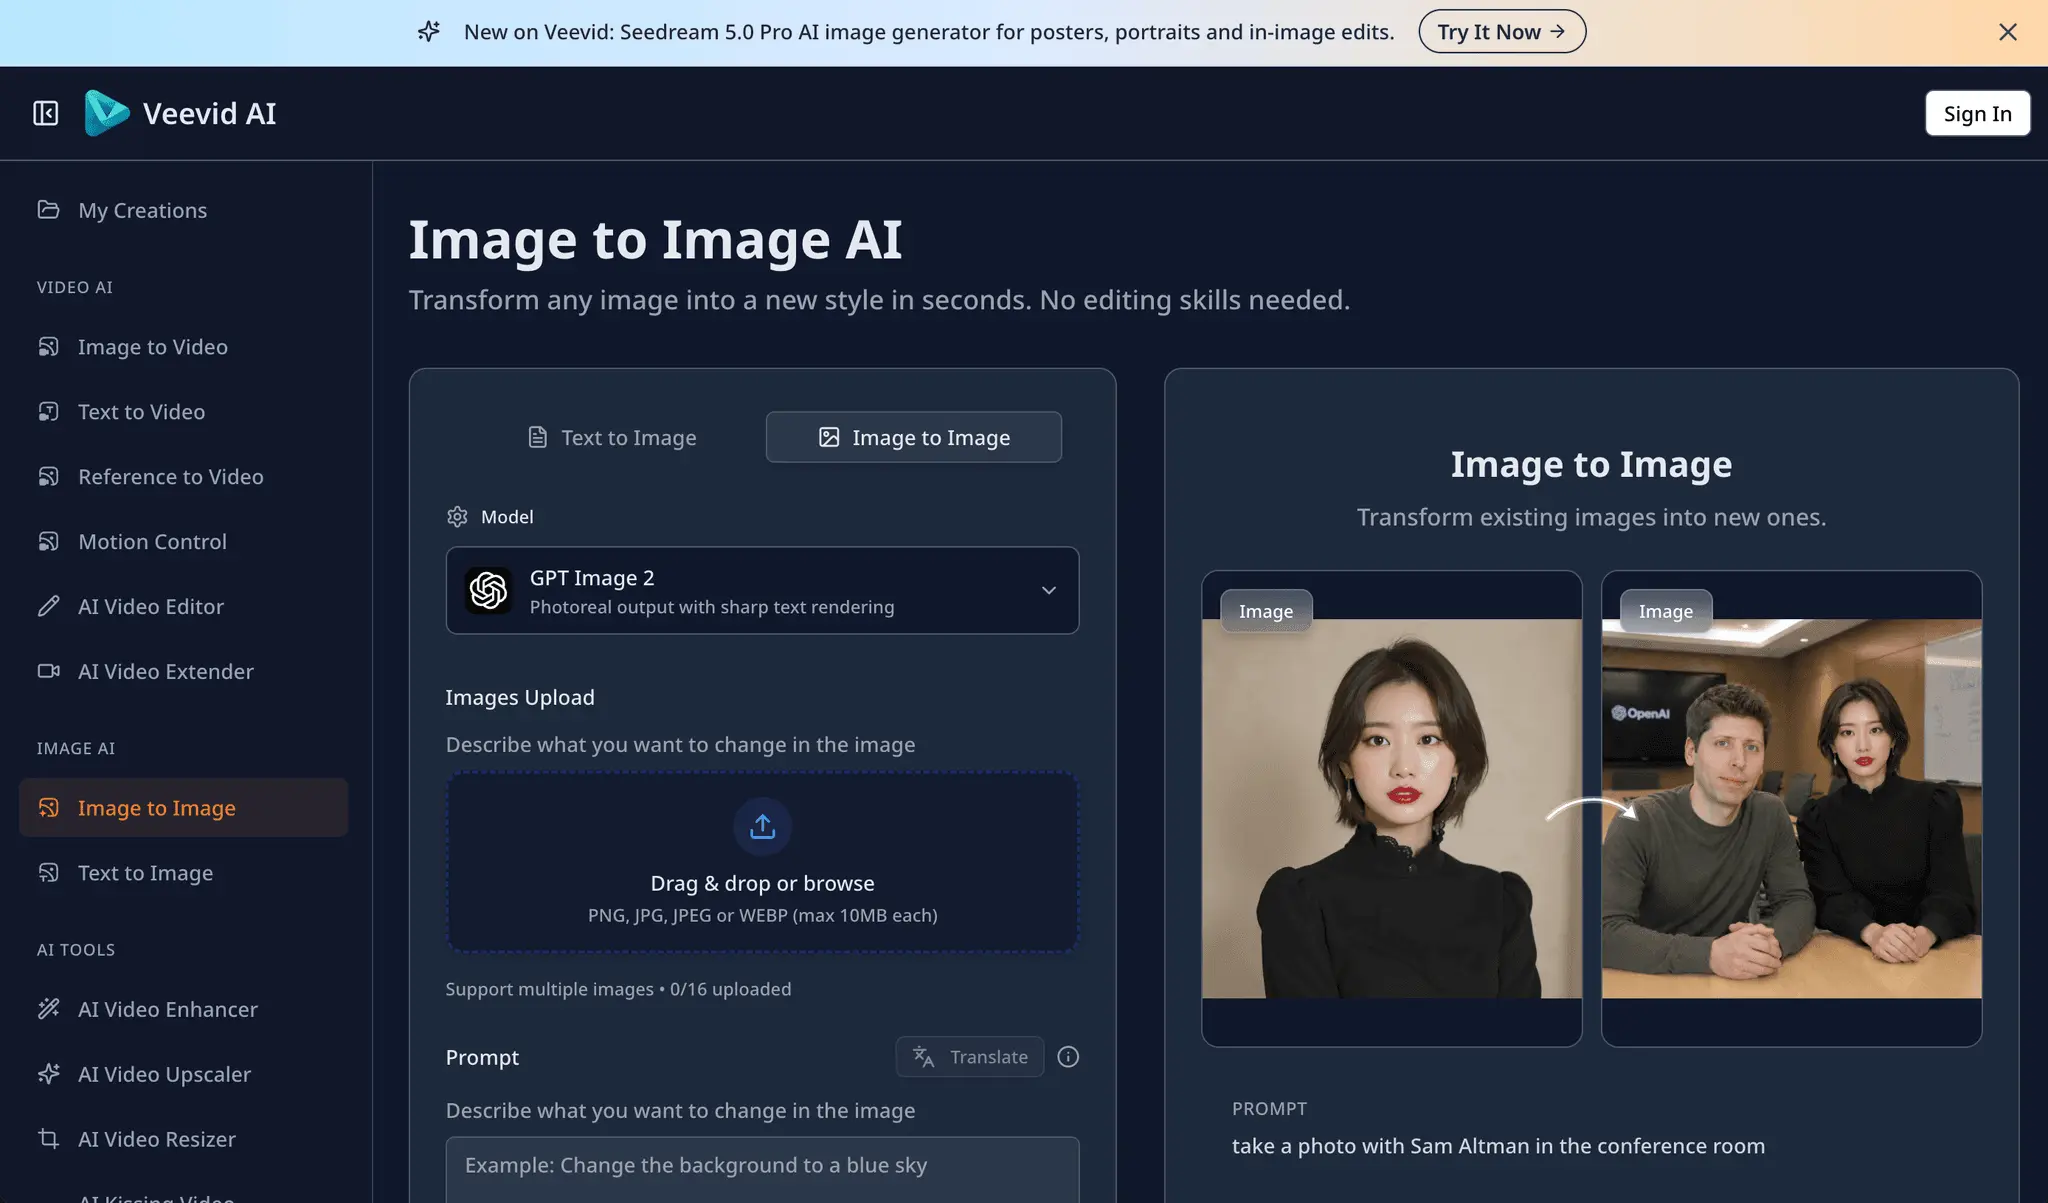Click the Model gear icon
Viewport: 2048px width, 1203px height.
coord(457,516)
